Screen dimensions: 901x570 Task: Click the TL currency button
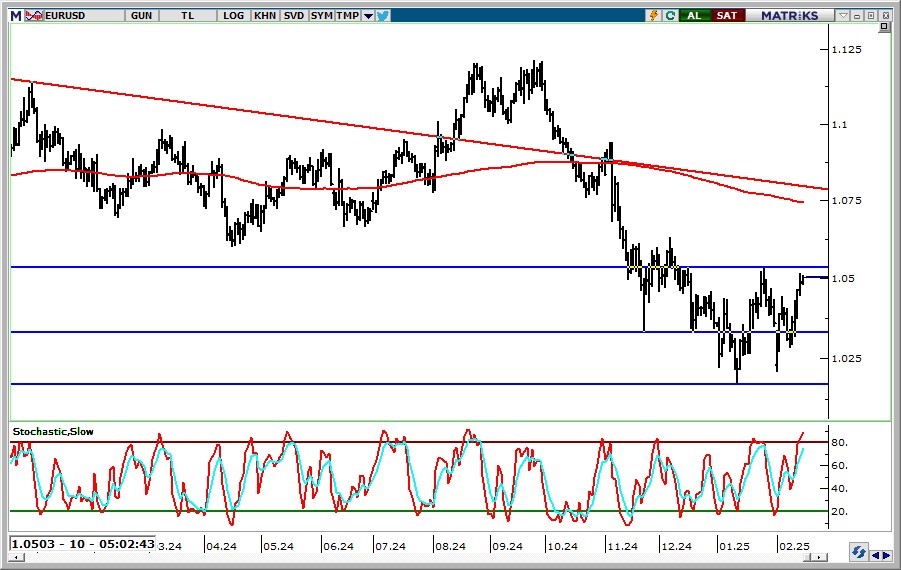tap(188, 16)
